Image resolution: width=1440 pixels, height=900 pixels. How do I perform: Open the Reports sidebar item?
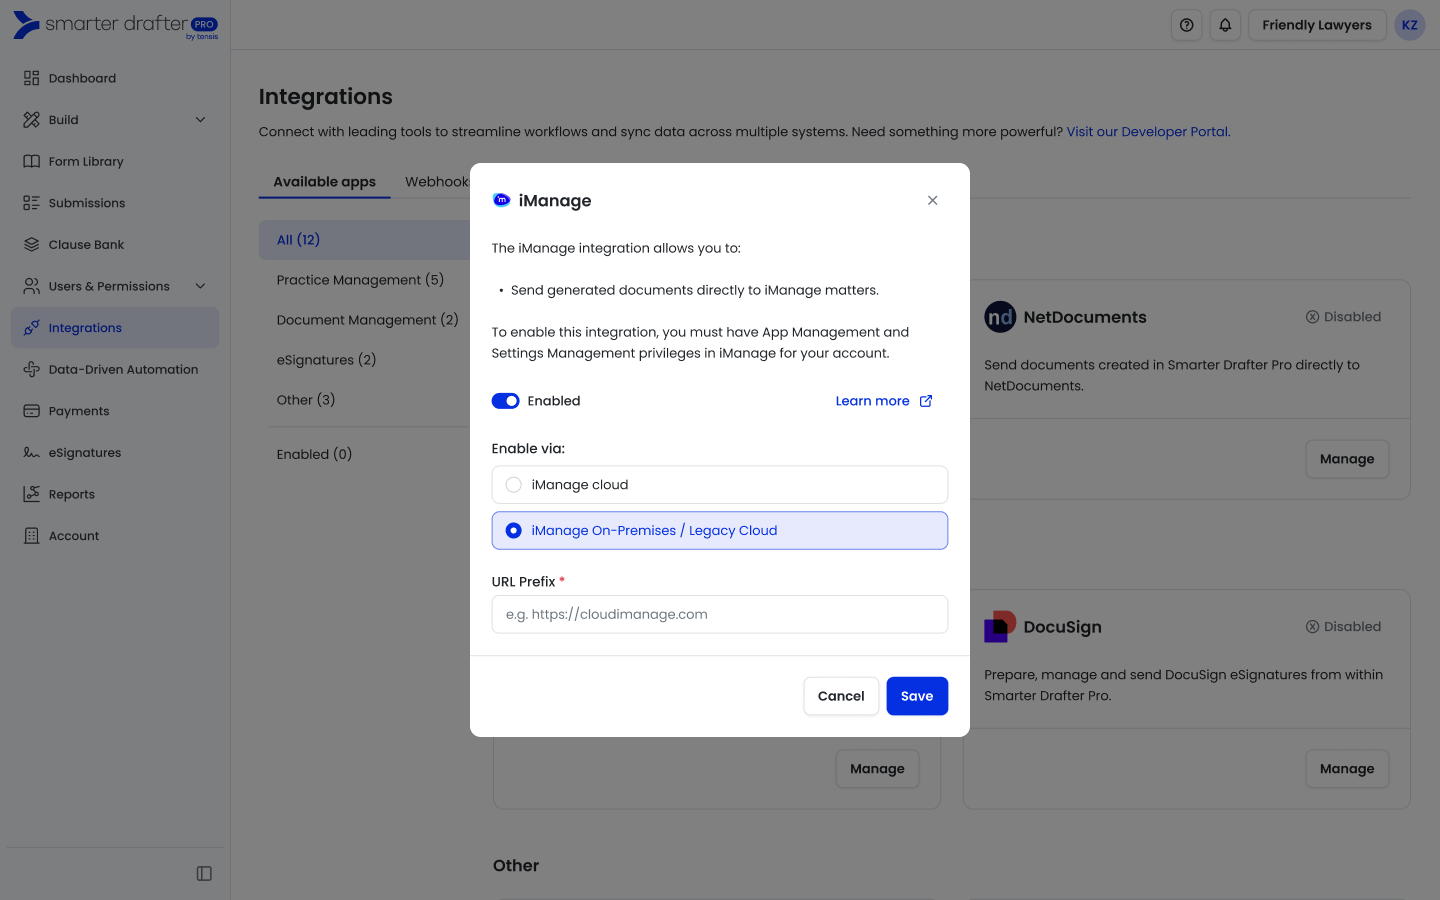[x=71, y=494]
